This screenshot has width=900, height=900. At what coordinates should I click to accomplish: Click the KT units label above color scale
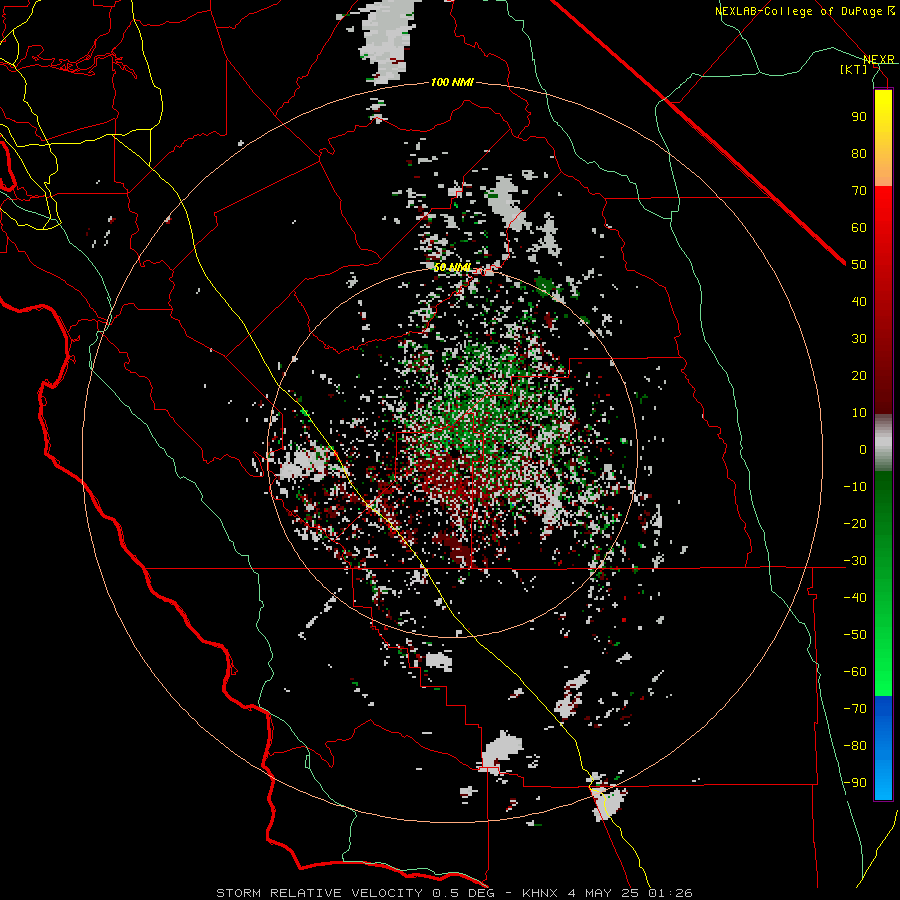853,69
